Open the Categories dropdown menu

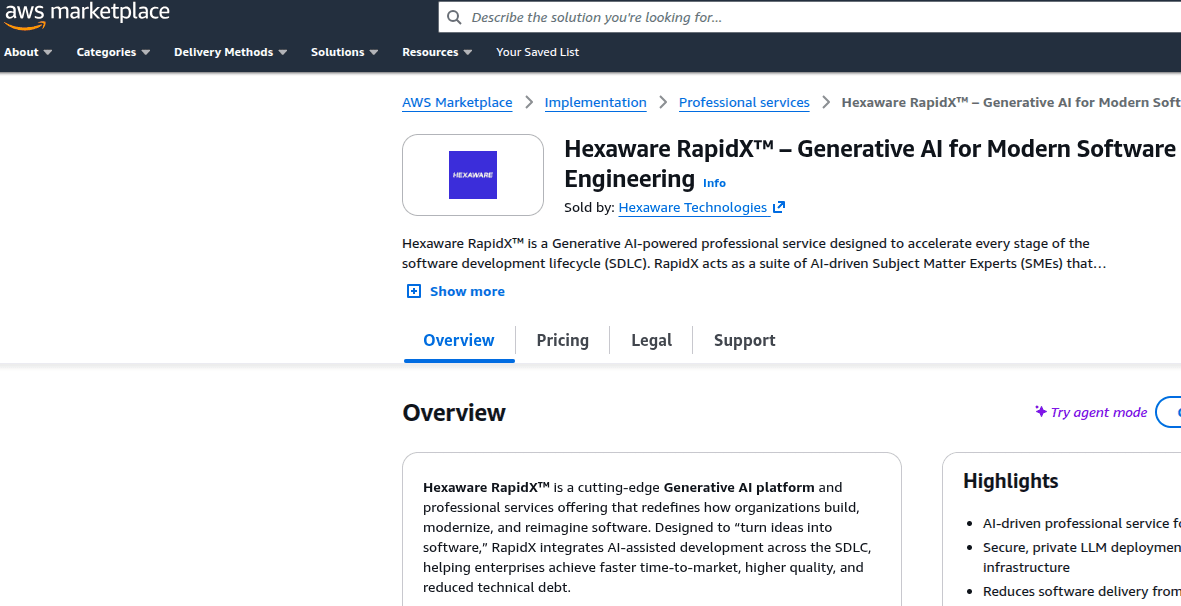113,52
